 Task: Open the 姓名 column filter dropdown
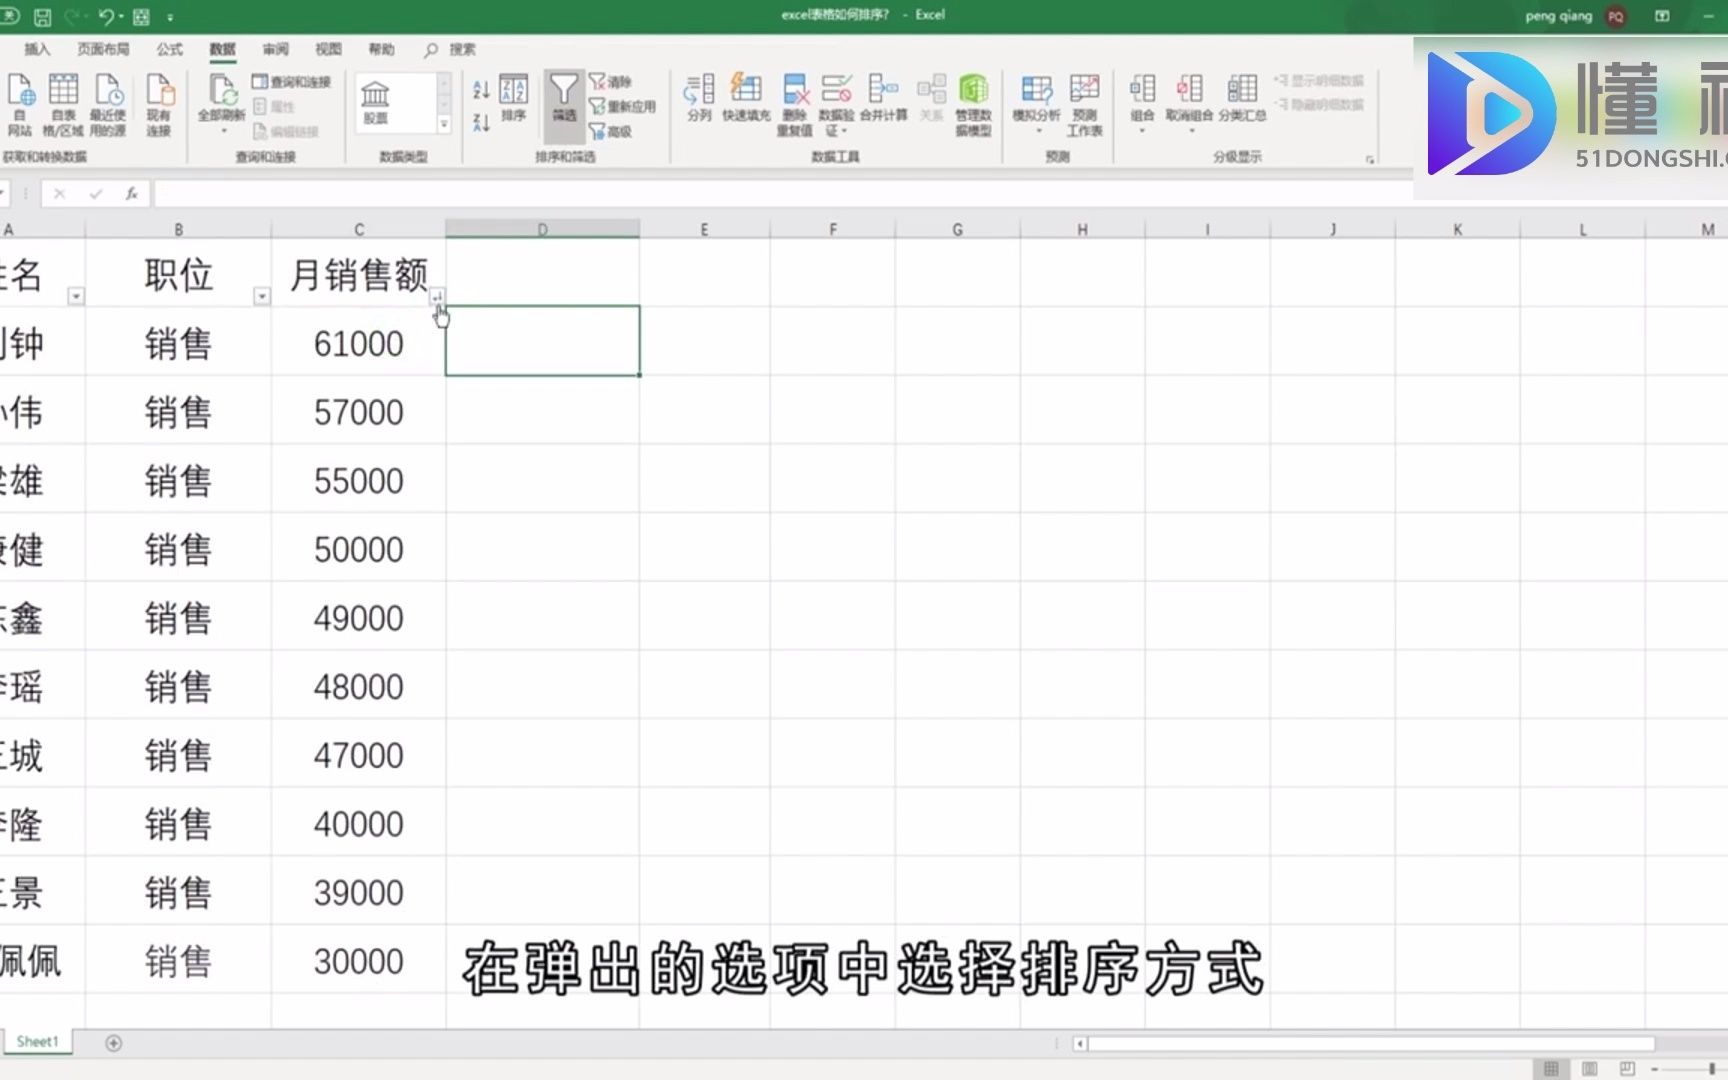tap(76, 296)
